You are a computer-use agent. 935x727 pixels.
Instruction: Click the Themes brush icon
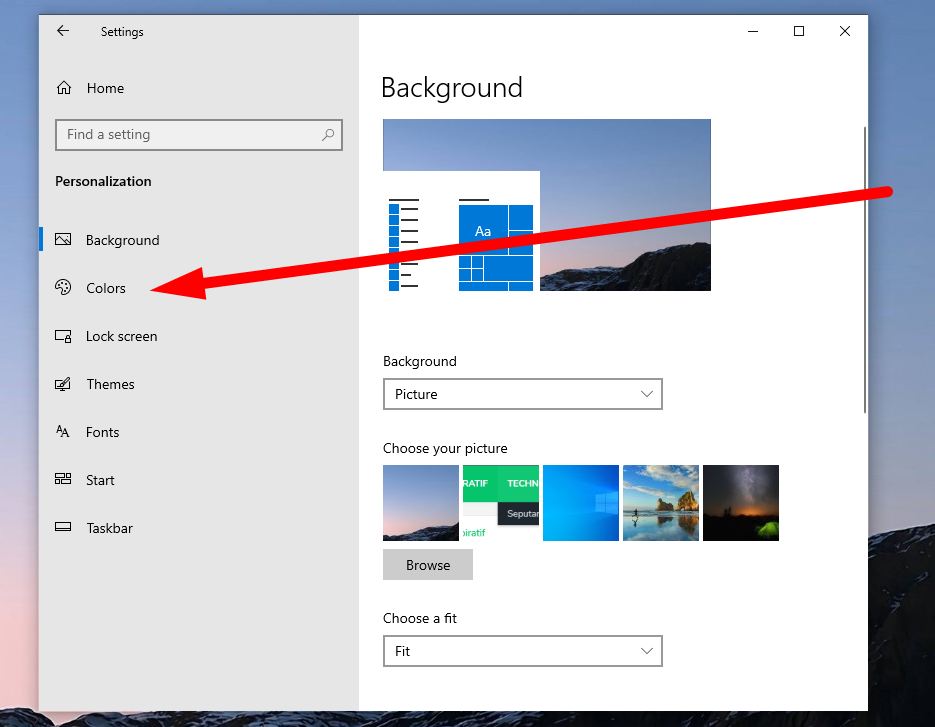pos(62,384)
